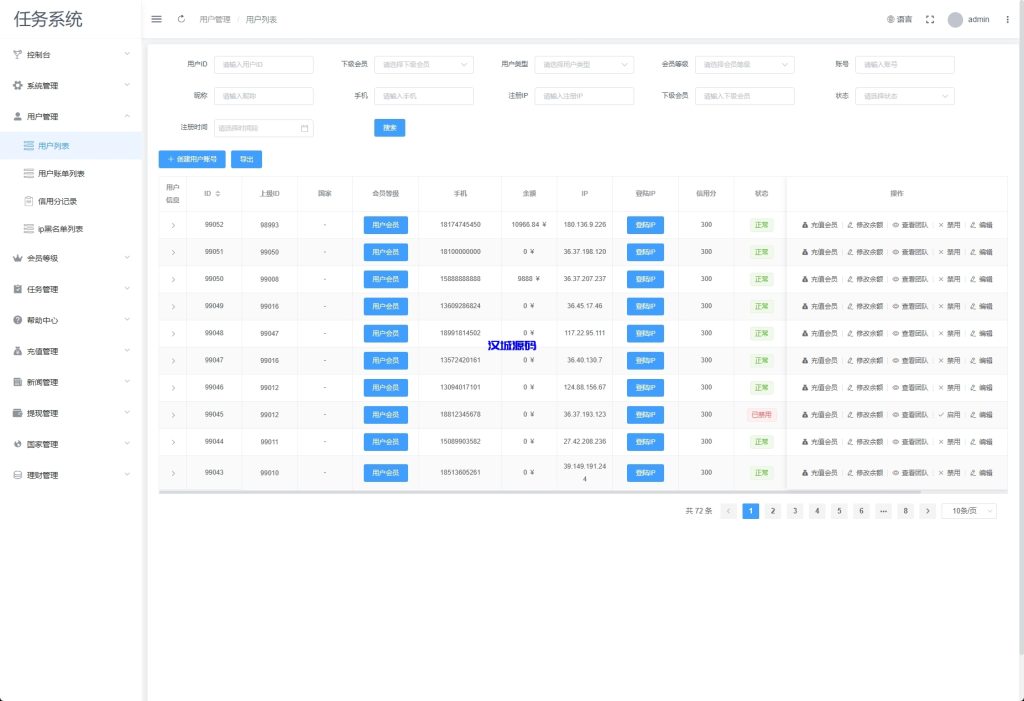Image resolution: width=1024 pixels, height=701 pixels.
Task: Click 充值会员 for user 99052
Action: (x=820, y=225)
